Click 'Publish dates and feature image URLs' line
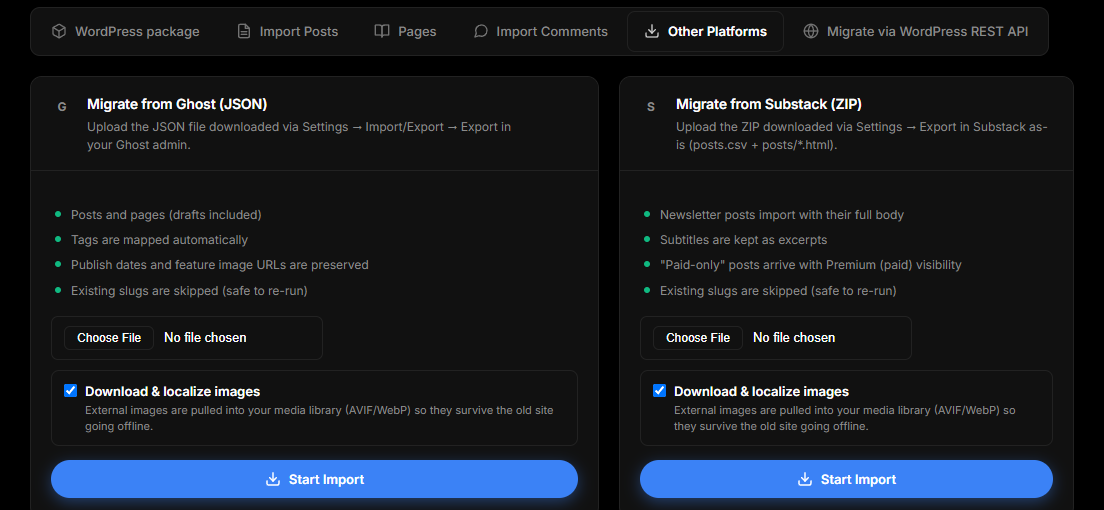The height and width of the screenshot is (510, 1104). [220, 266]
